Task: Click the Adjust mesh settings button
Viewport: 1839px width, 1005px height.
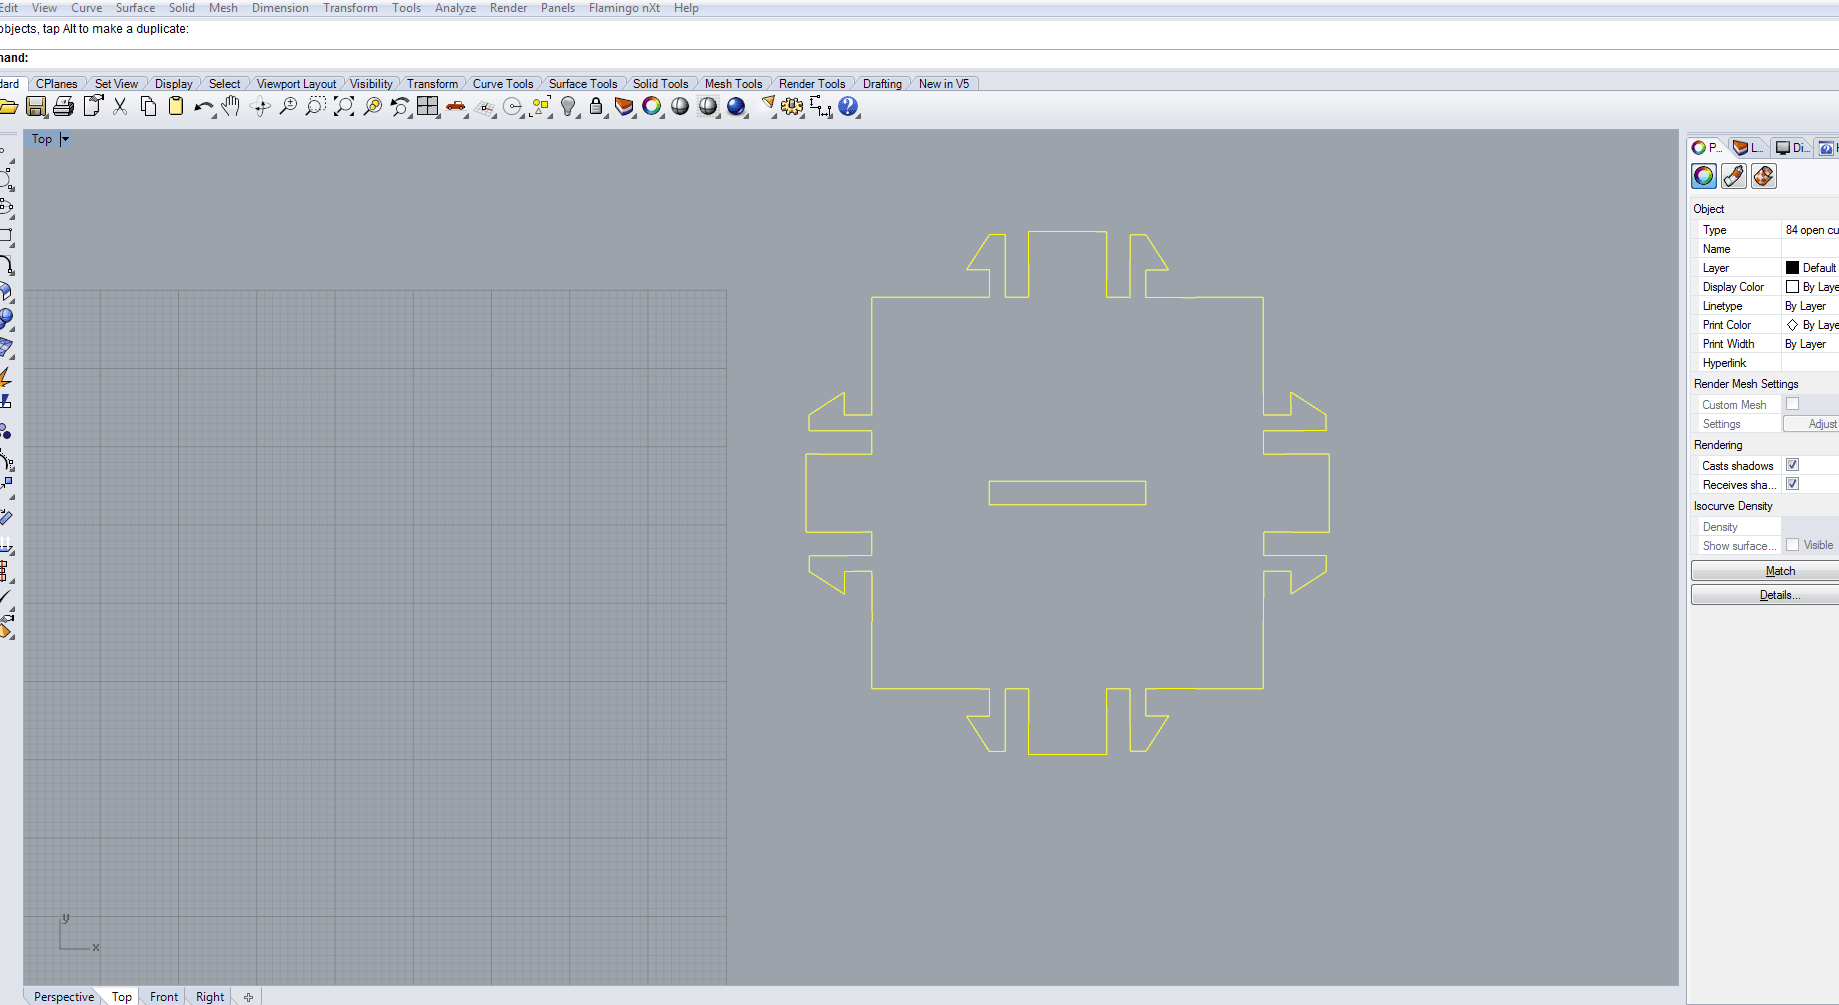Action: click(1811, 424)
